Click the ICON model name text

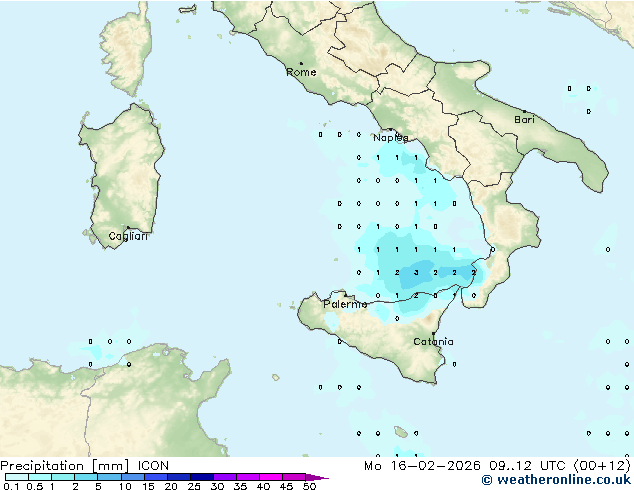[x=153, y=466]
